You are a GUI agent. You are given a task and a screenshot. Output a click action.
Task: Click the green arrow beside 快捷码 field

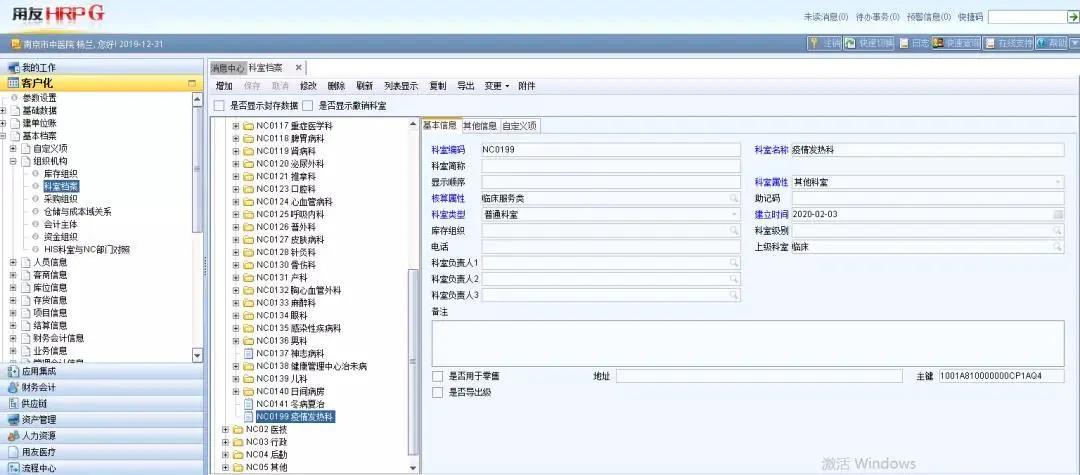[1071, 17]
